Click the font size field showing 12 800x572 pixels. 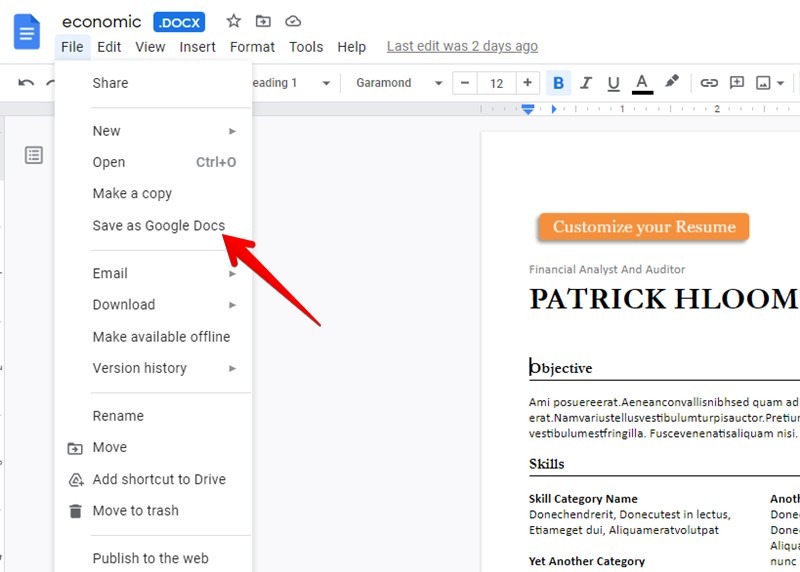(x=496, y=83)
